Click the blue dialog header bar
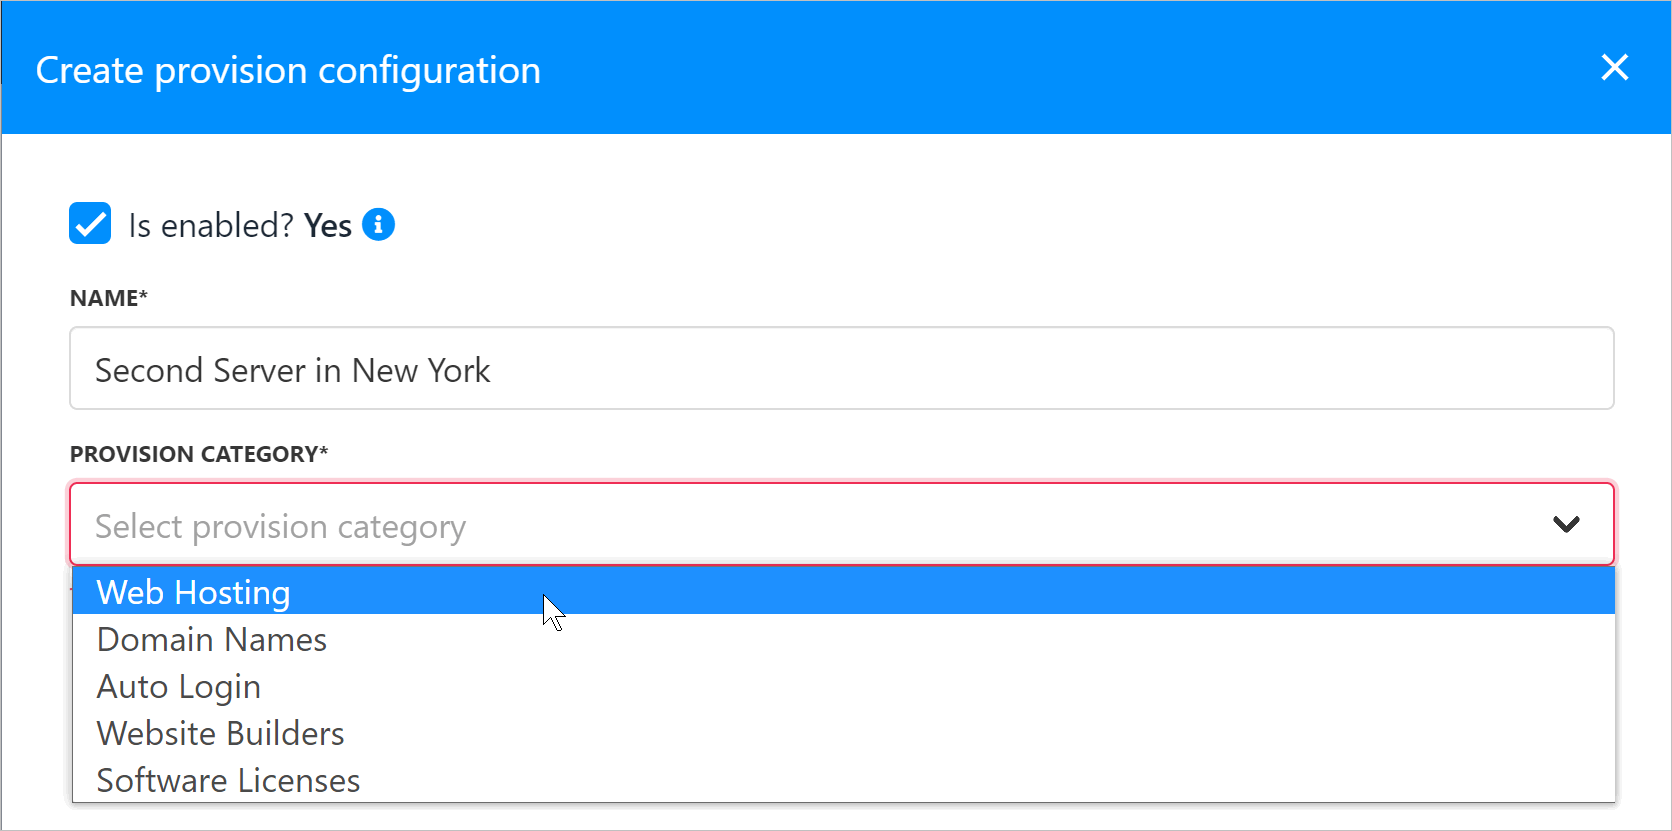This screenshot has height=831, width=1672. tap(836, 67)
